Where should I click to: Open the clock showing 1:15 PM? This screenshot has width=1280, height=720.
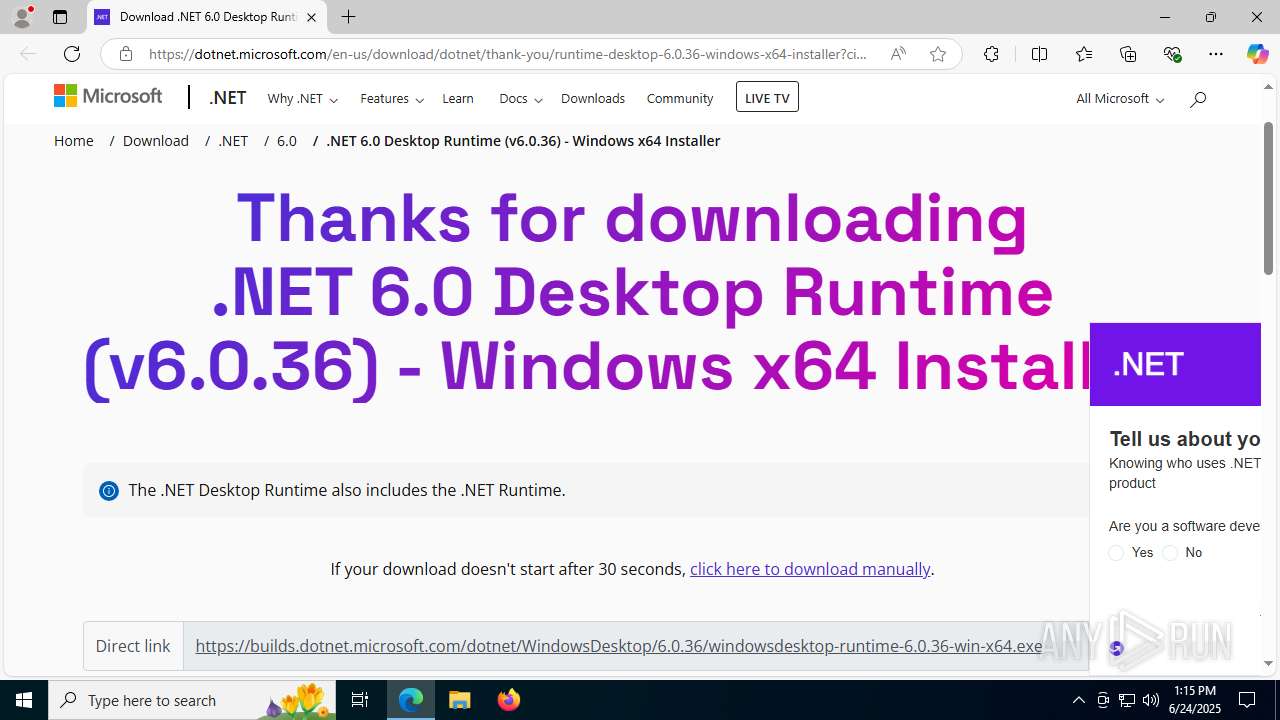pyautogui.click(x=1195, y=700)
